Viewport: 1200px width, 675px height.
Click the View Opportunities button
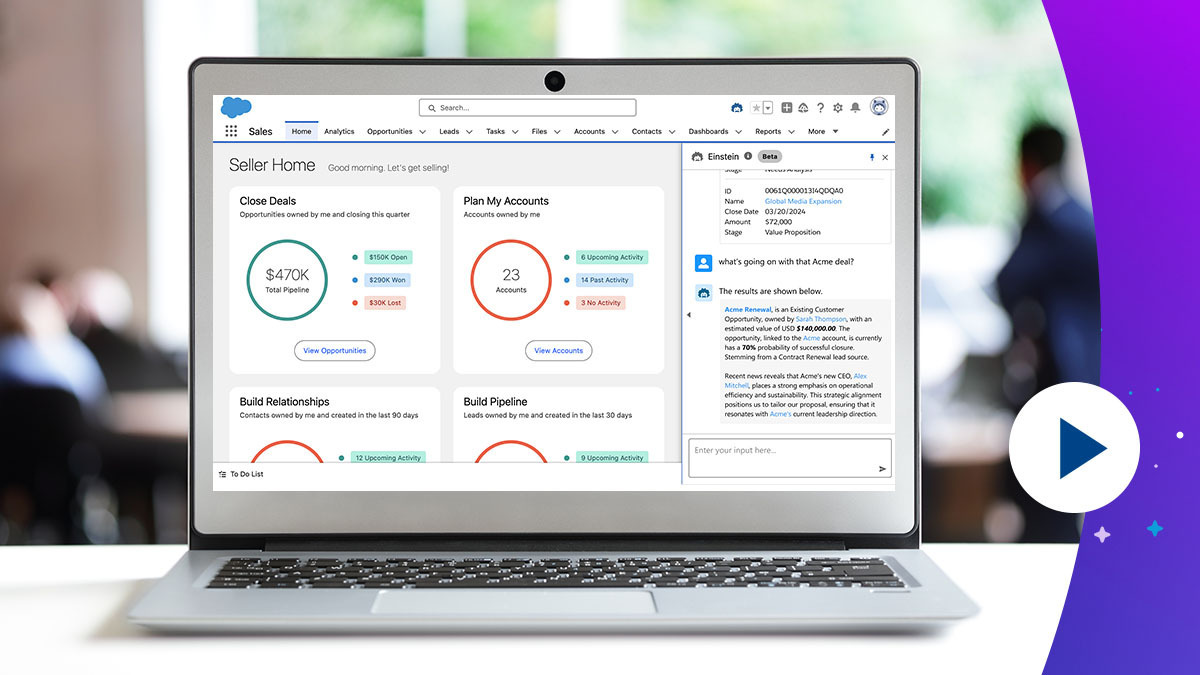pyautogui.click(x=334, y=351)
